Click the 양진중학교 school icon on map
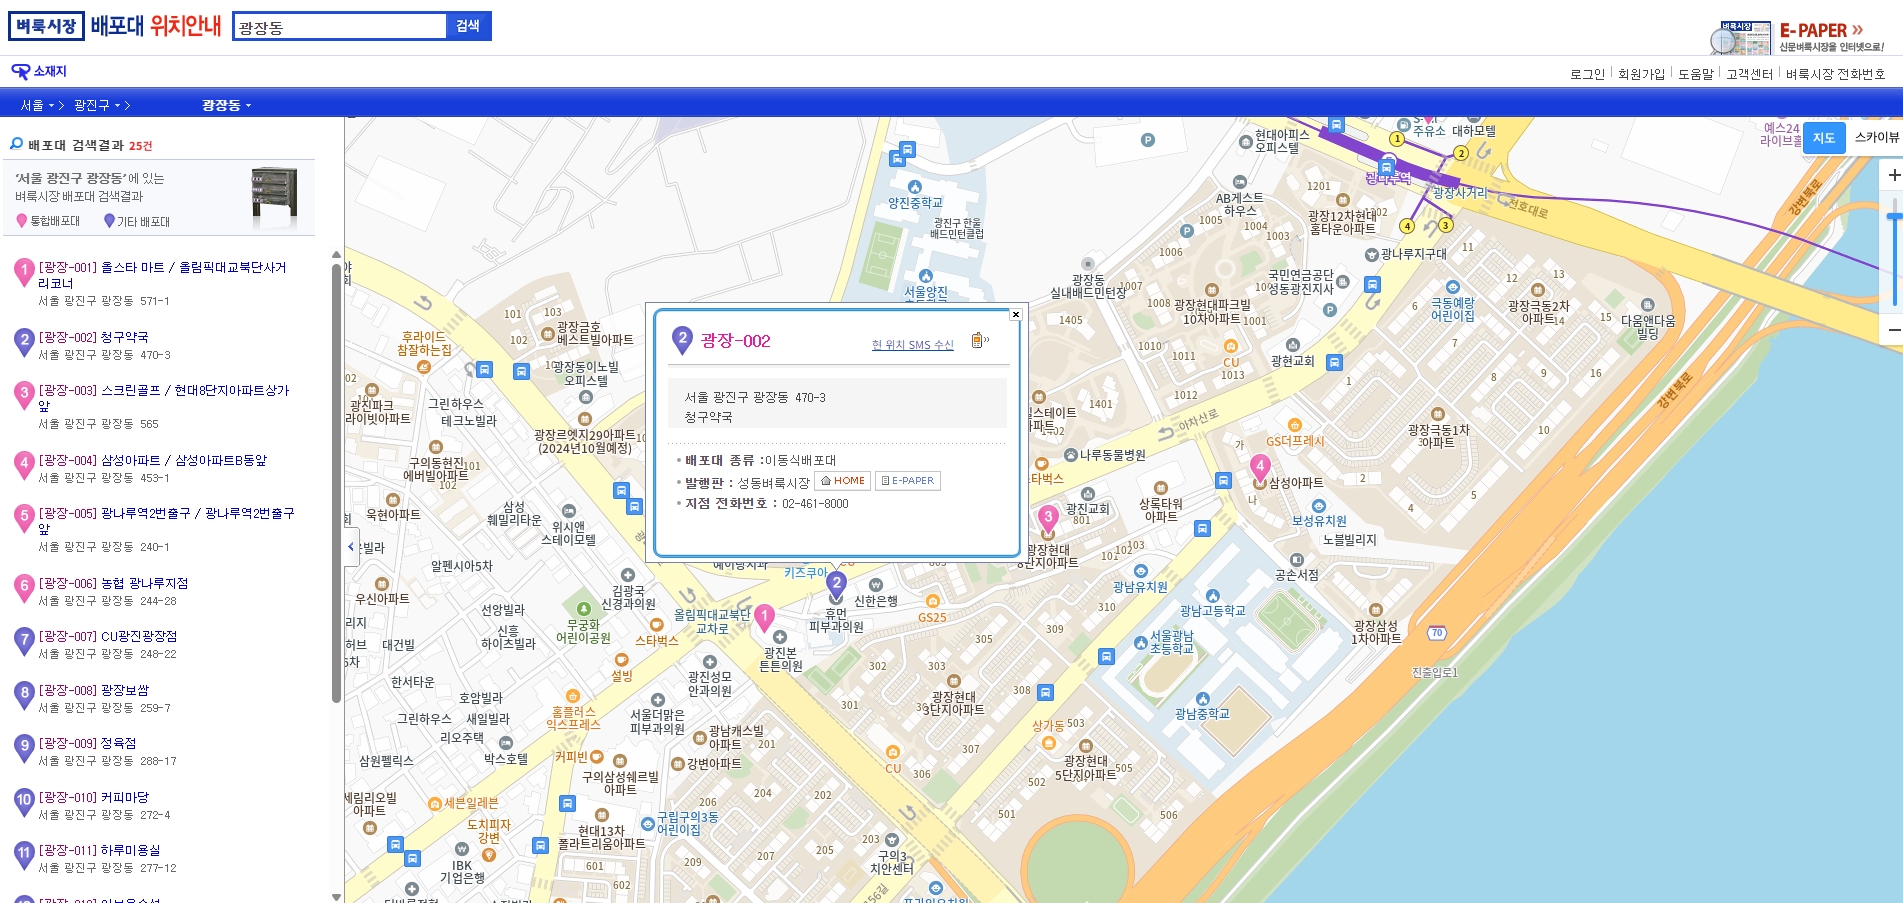 pos(914,187)
